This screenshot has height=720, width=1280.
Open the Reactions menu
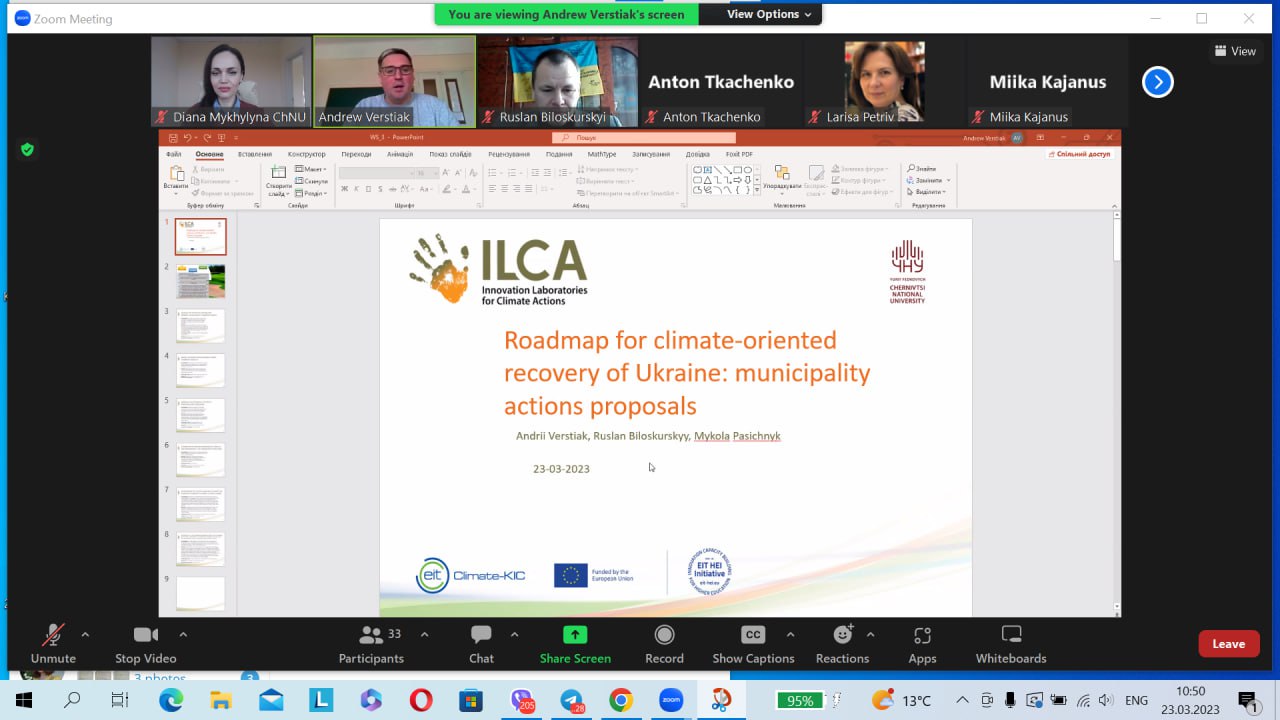pyautogui.click(x=842, y=644)
